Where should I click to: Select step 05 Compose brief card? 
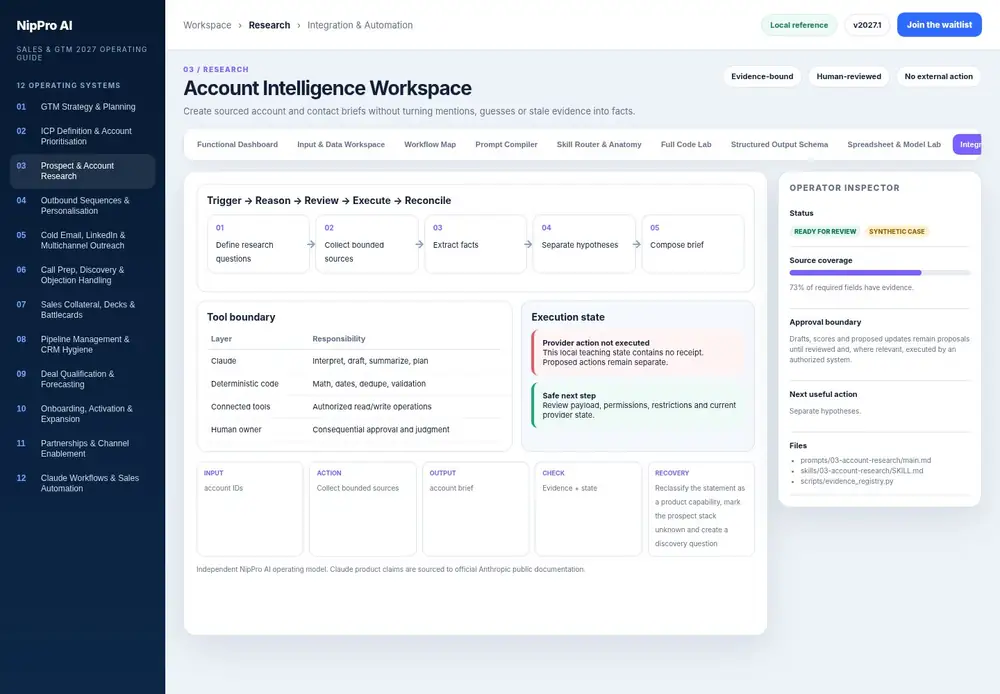pos(693,244)
